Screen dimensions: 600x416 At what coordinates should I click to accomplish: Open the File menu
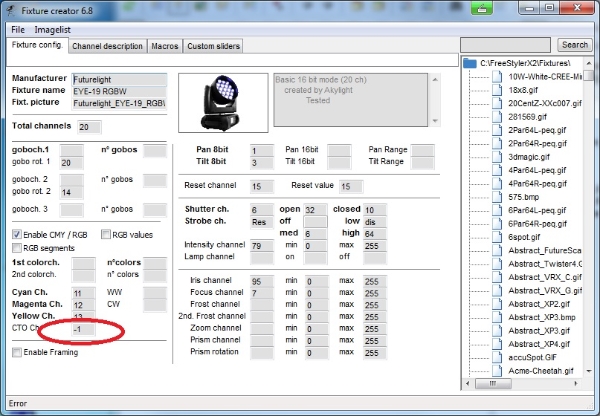click(18, 29)
